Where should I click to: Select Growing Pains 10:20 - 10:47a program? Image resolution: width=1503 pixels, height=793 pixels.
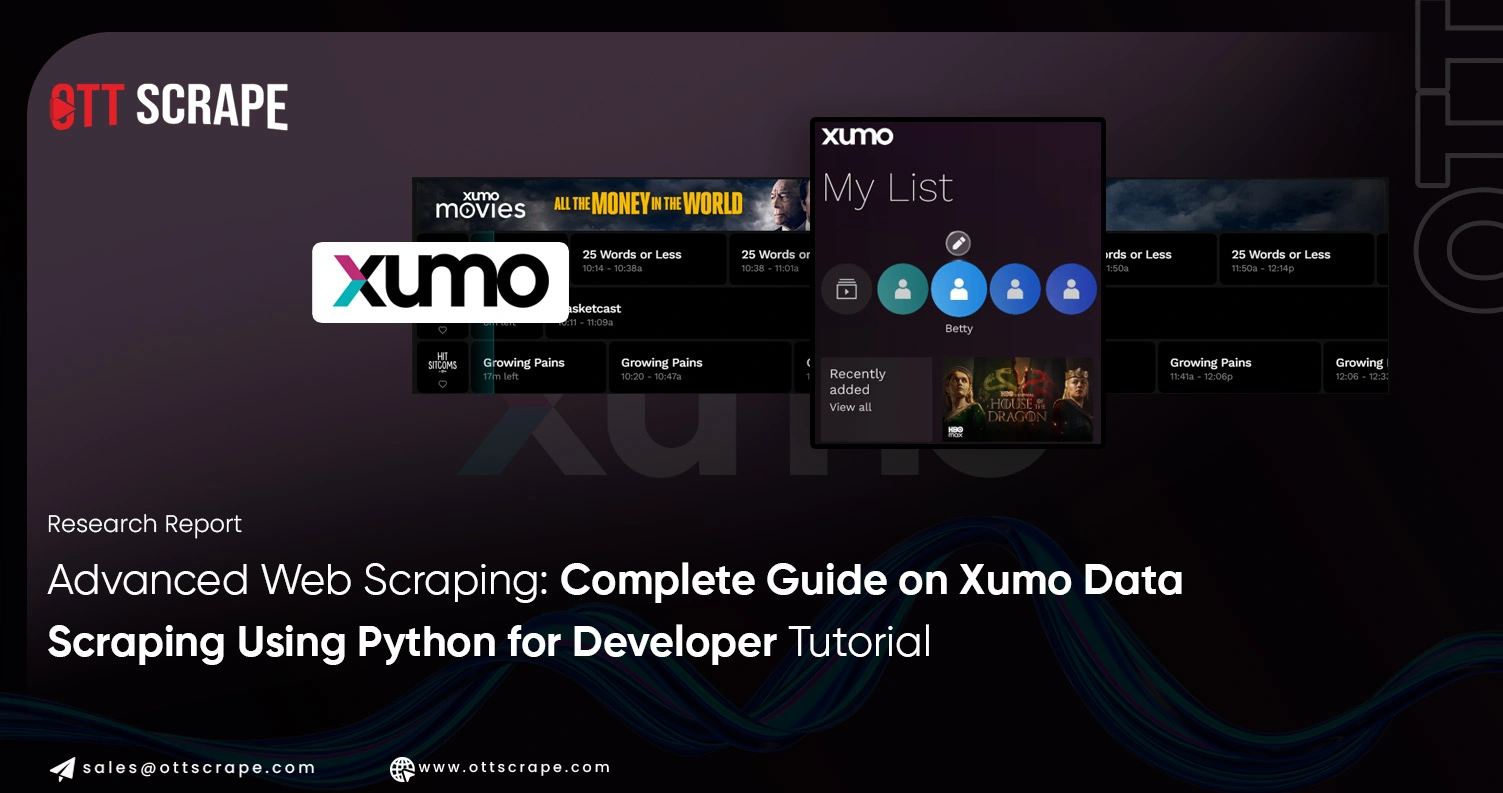coord(700,368)
